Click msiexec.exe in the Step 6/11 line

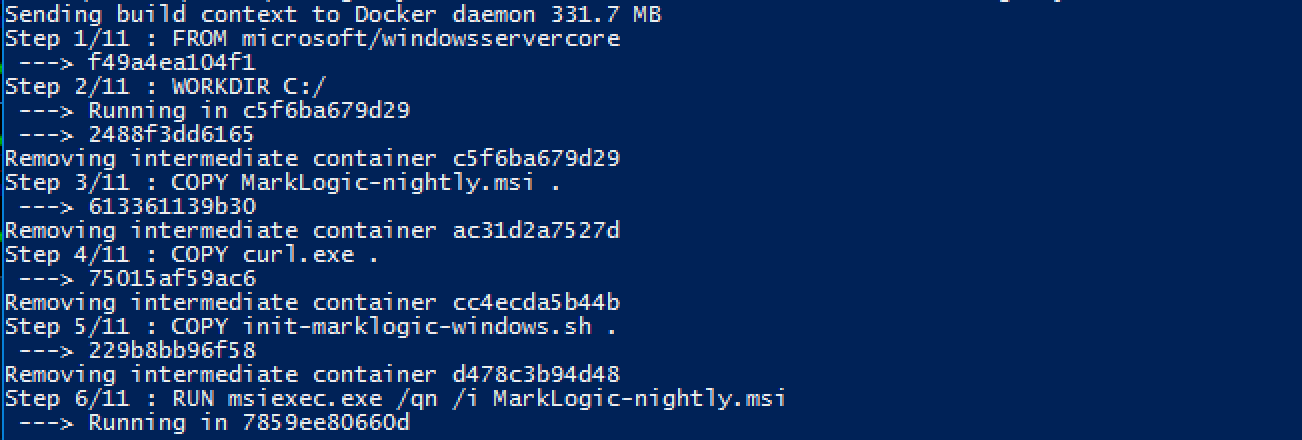307,399
